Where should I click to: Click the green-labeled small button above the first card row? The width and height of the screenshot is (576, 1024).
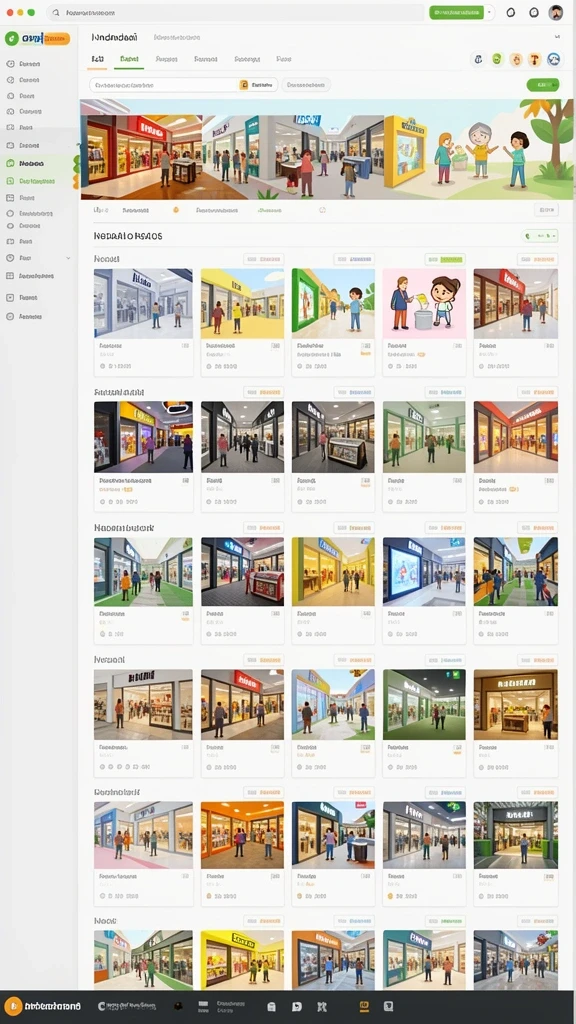445,259
